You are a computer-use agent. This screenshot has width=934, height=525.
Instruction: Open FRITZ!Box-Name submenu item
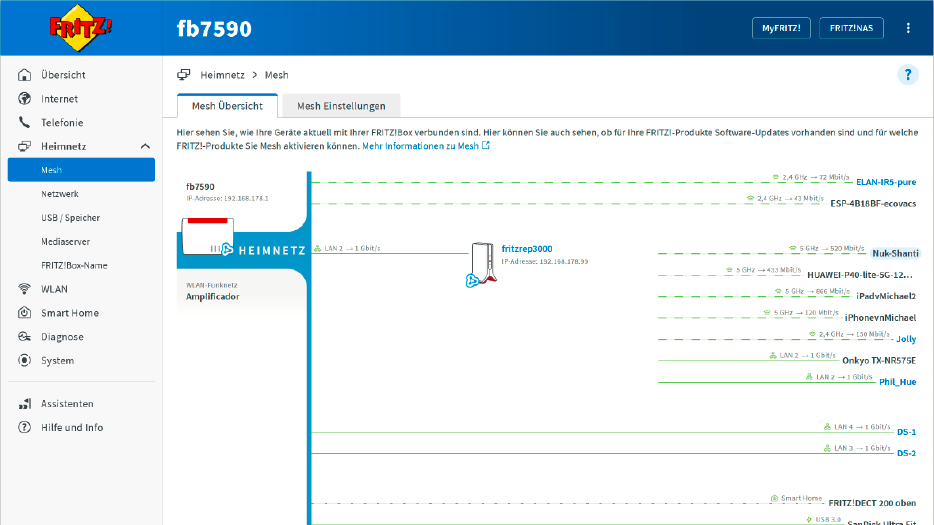point(74,265)
